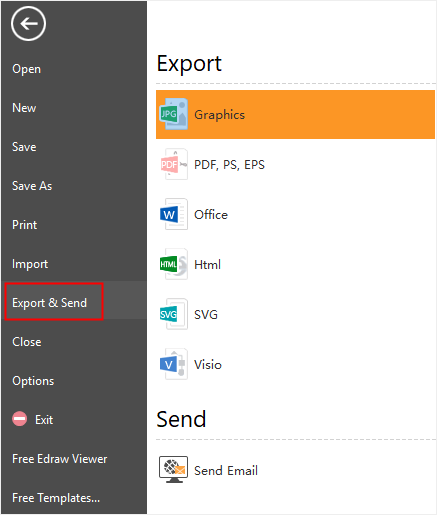Click the back arrow circle icon
The width and height of the screenshot is (437, 515).
click(x=28, y=24)
